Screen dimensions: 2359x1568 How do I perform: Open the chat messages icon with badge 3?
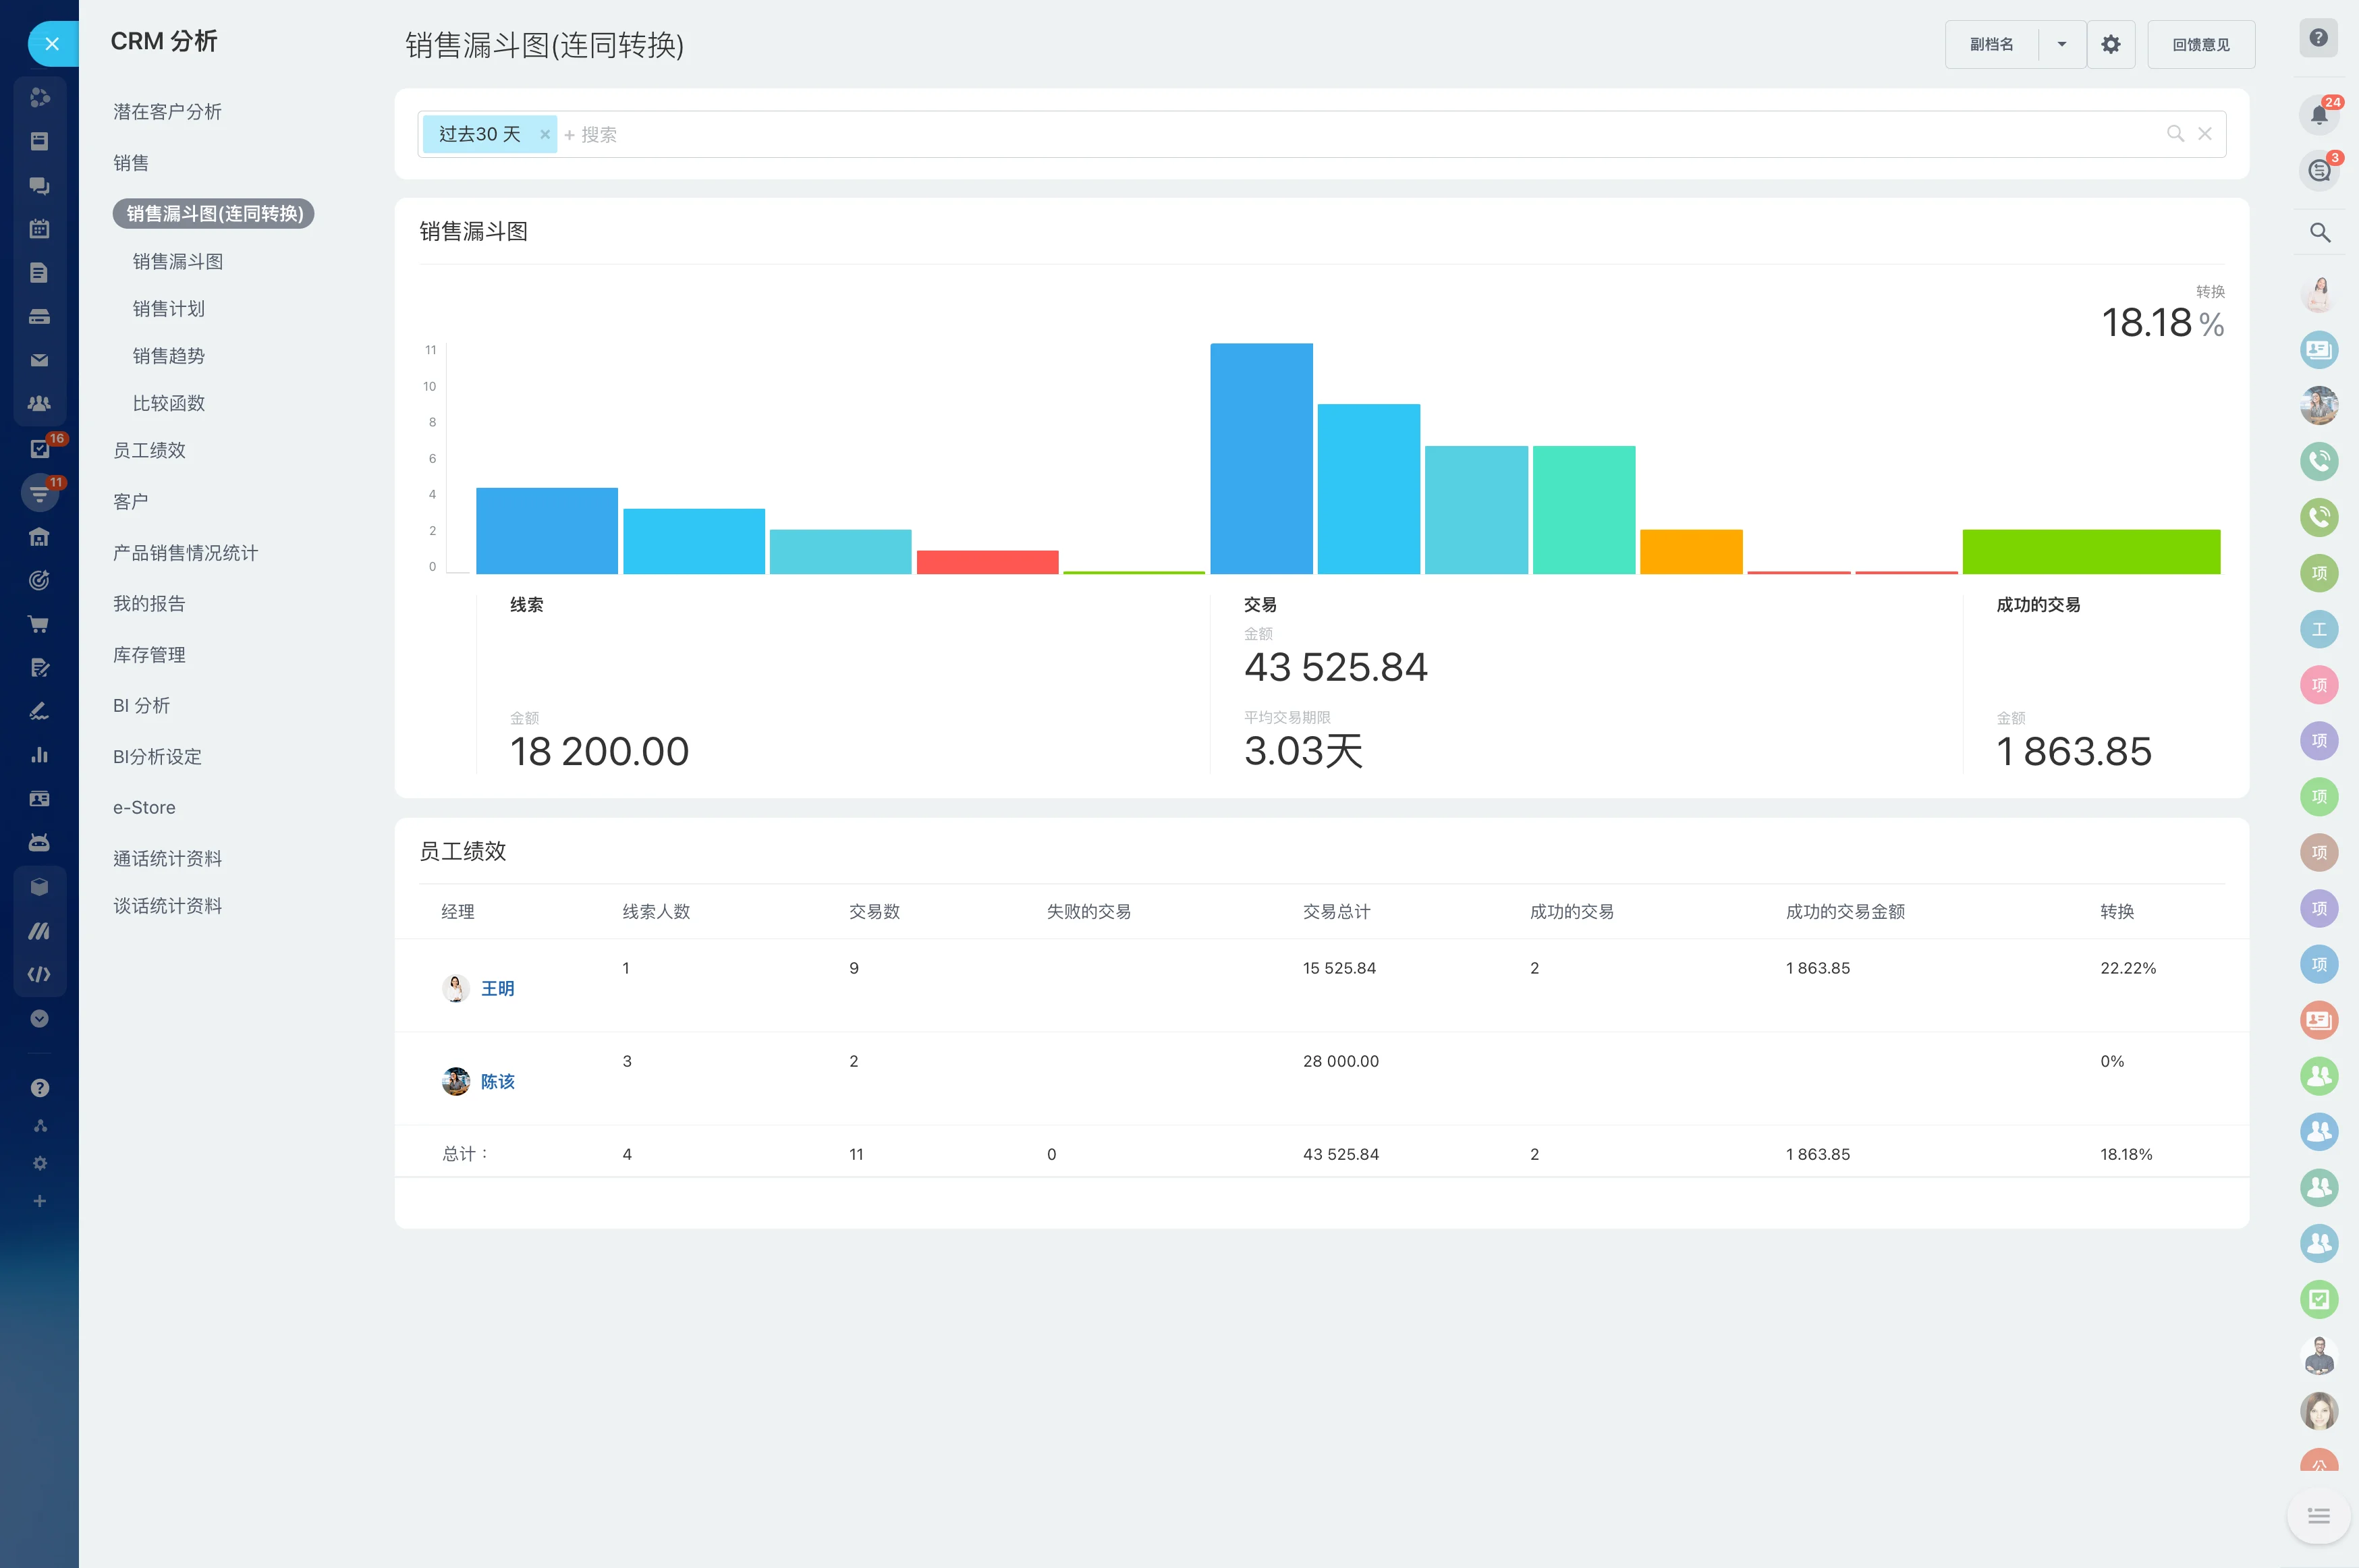[x=2318, y=171]
